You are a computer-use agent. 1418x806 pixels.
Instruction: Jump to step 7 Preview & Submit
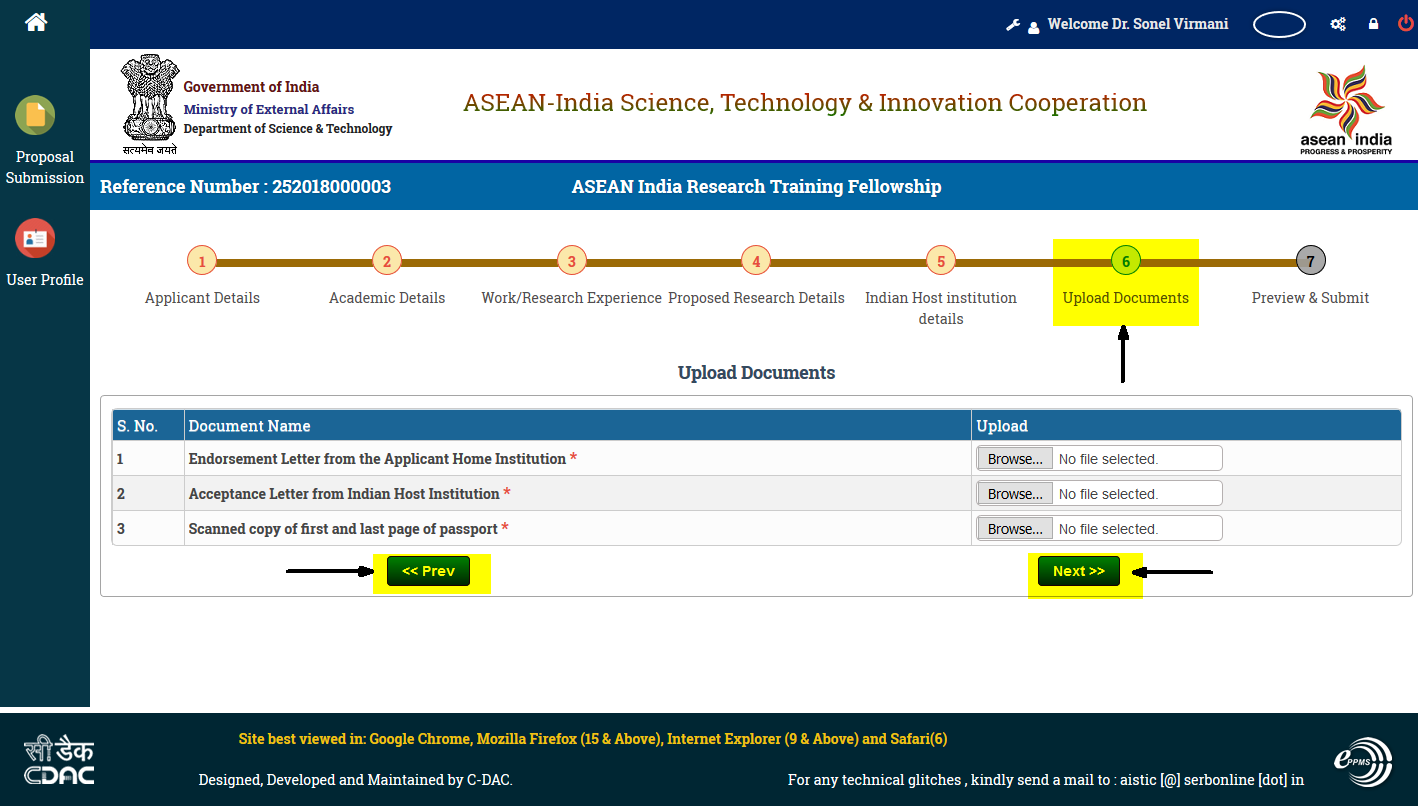coord(1311,262)
